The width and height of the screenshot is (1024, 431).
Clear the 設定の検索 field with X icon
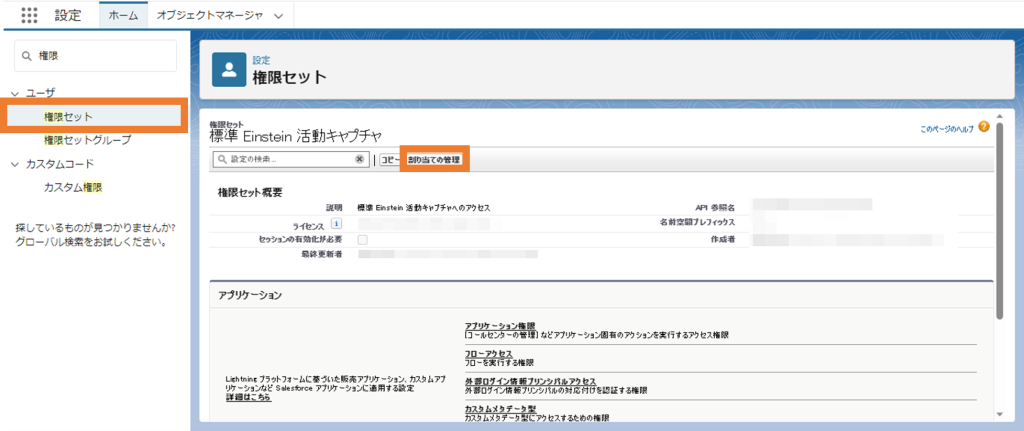click(x=359, y=159)
